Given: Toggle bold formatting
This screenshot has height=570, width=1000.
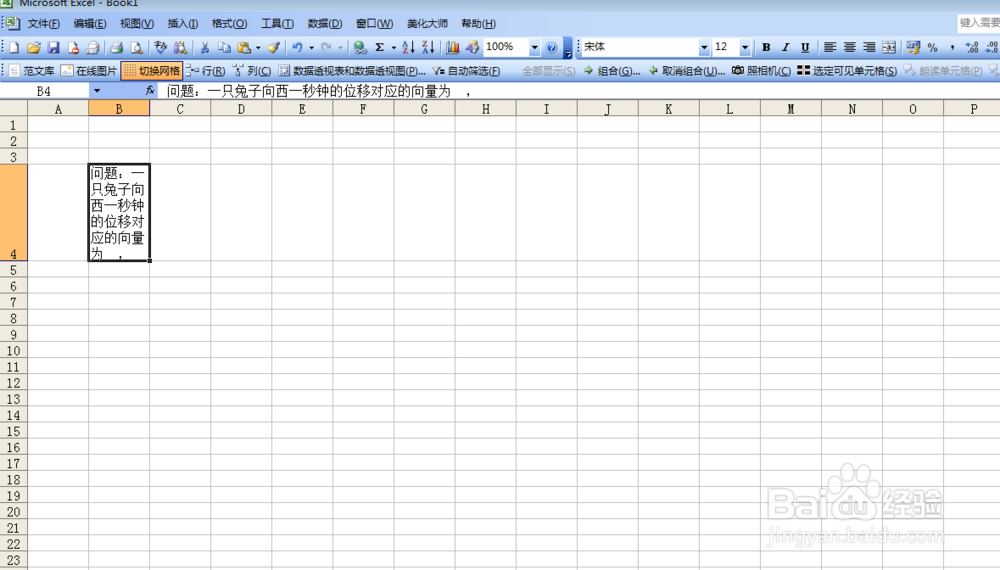Looking at the screenshot, I should coord(766,47).
